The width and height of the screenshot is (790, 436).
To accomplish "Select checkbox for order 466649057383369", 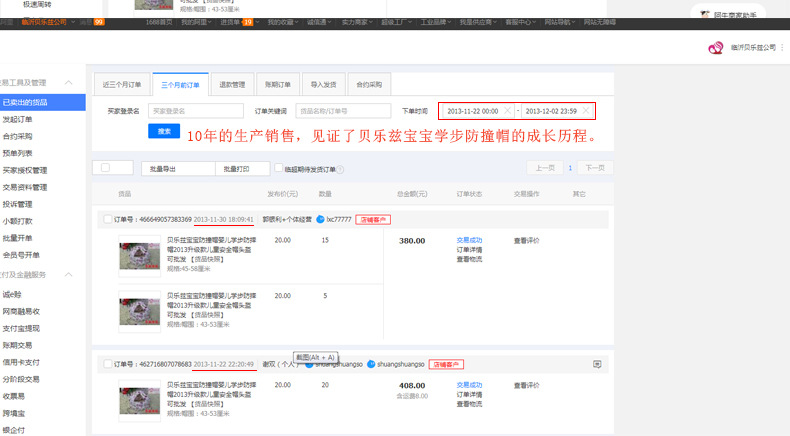I will tap(107, 219).
